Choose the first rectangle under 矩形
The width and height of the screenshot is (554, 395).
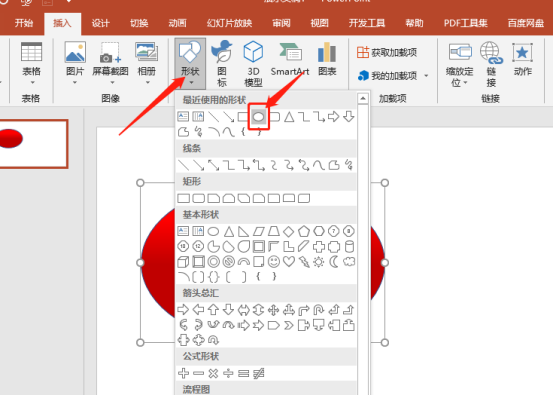pos(183,198)
